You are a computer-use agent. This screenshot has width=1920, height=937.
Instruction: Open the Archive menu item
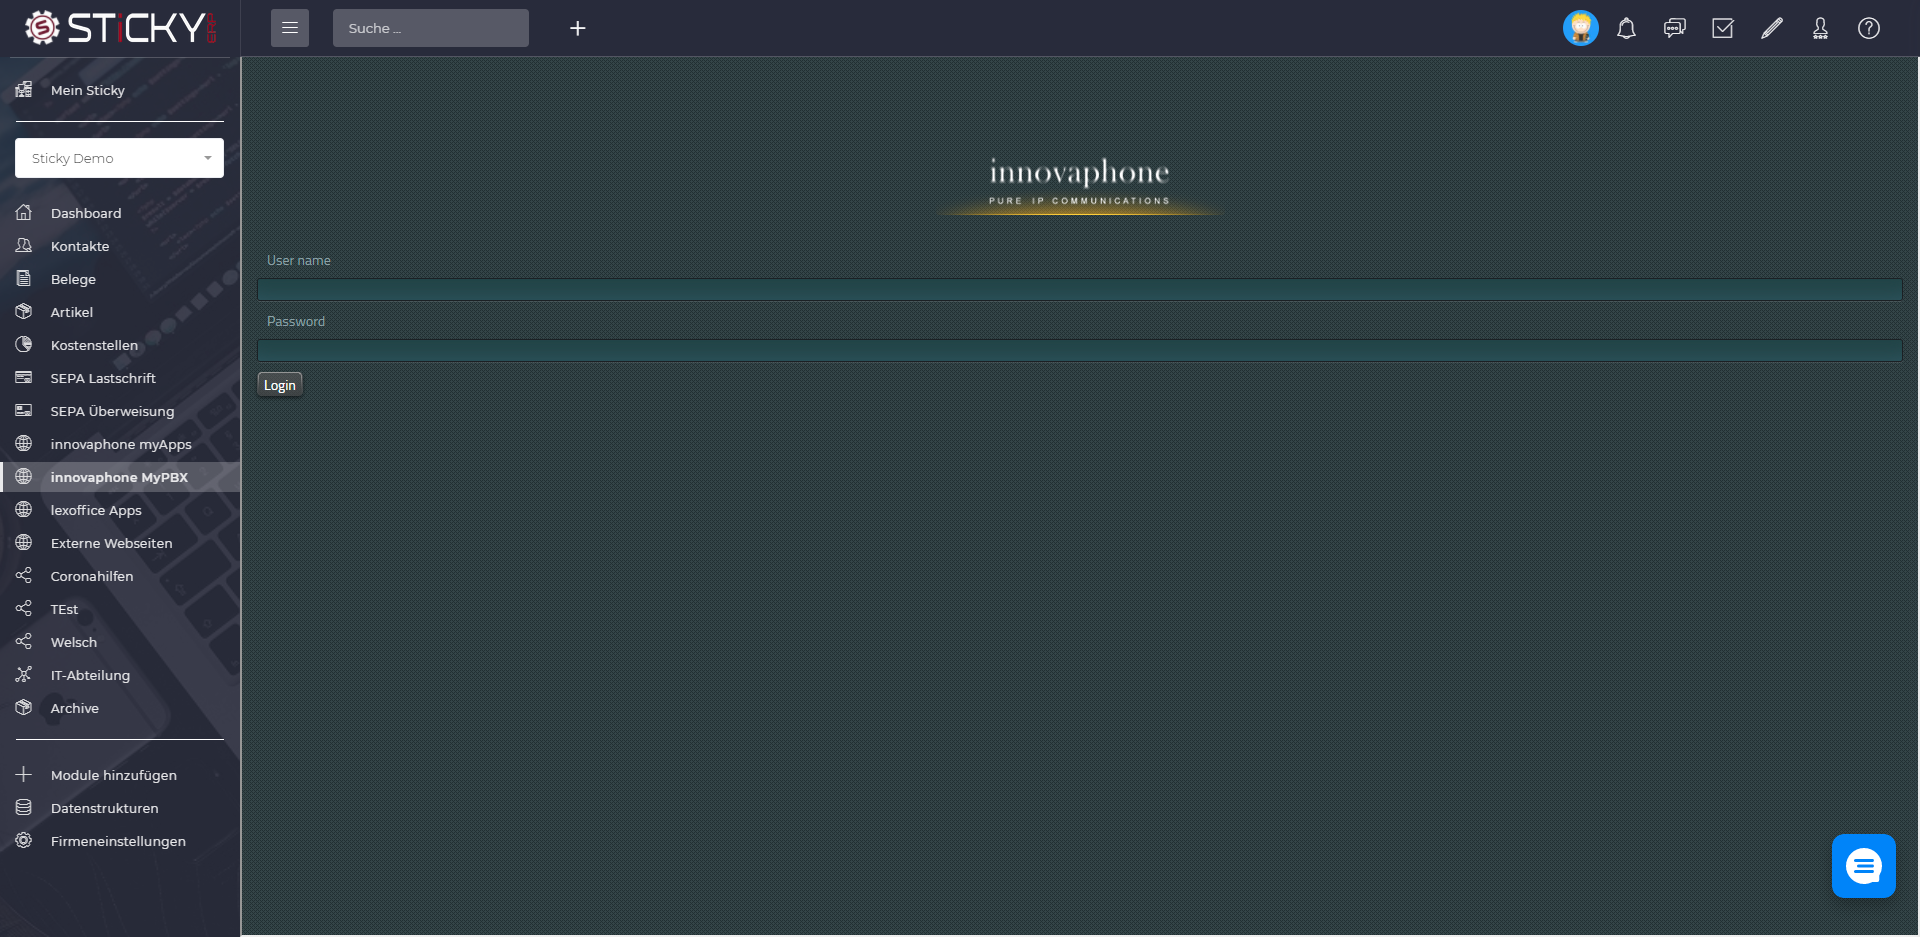pos(120,708)
